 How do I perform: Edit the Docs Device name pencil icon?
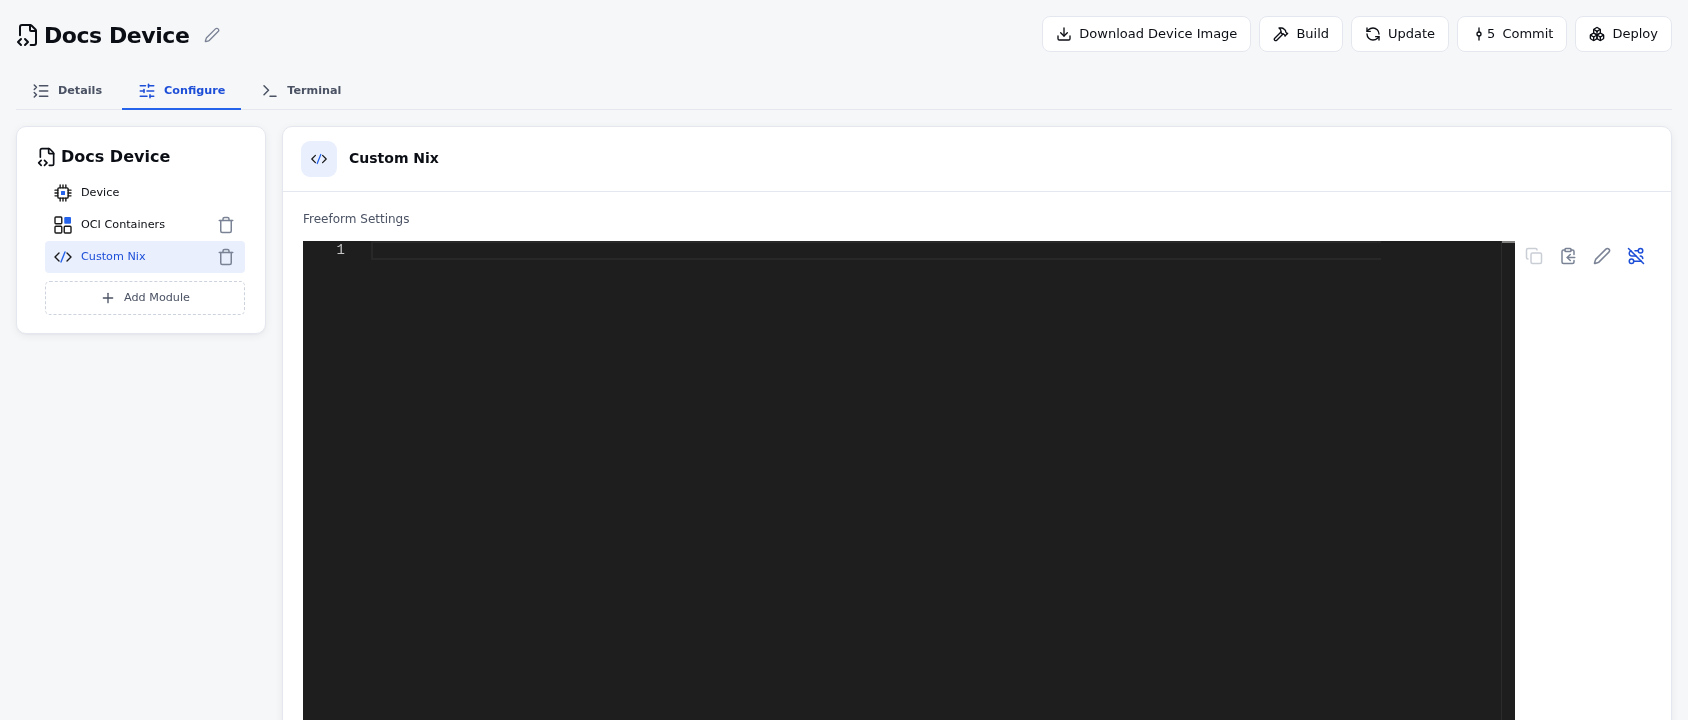[212, 35]
